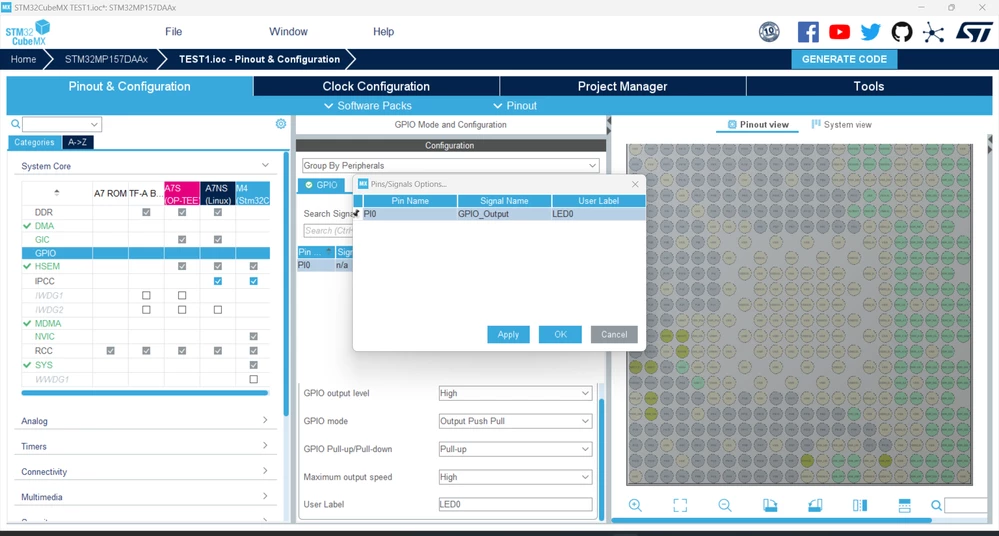Toggle IPCC M4 checkbox

point(254,281)
